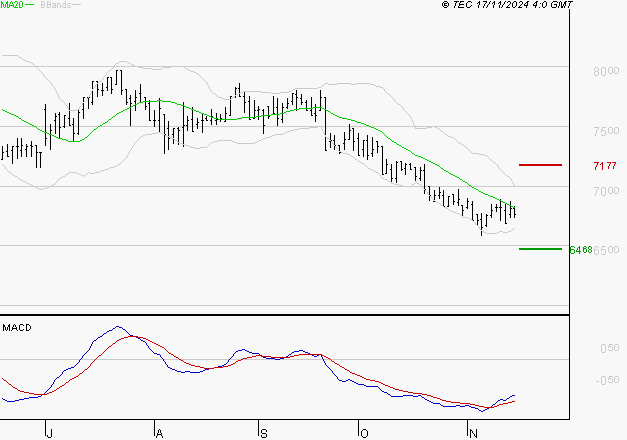Click the O month marker on time axis
This screenshot has width=627, height=440.
[364, 432]
